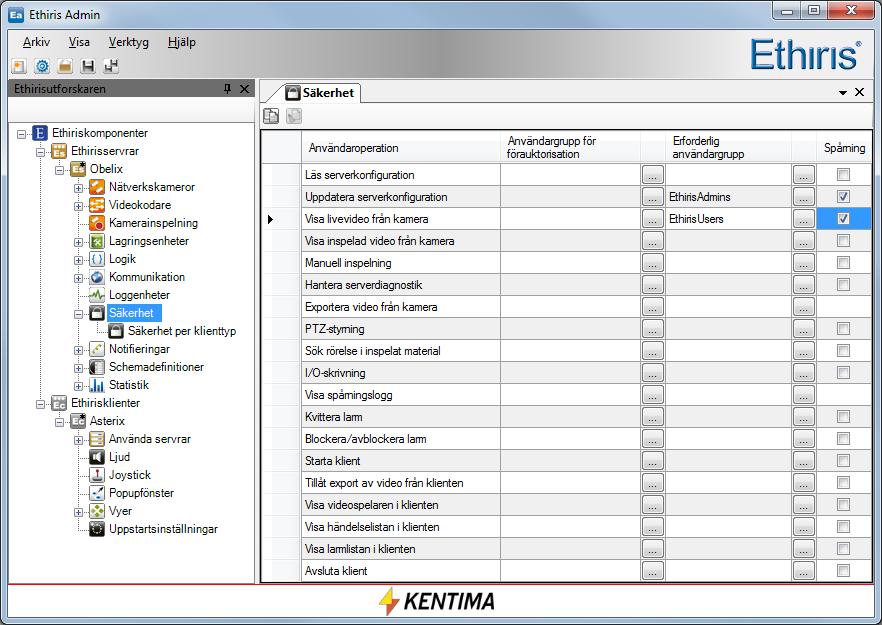Click the Säkerhet per klienttyp lock icon
This screenshot has width=882, height=625.
pos(116,331)
